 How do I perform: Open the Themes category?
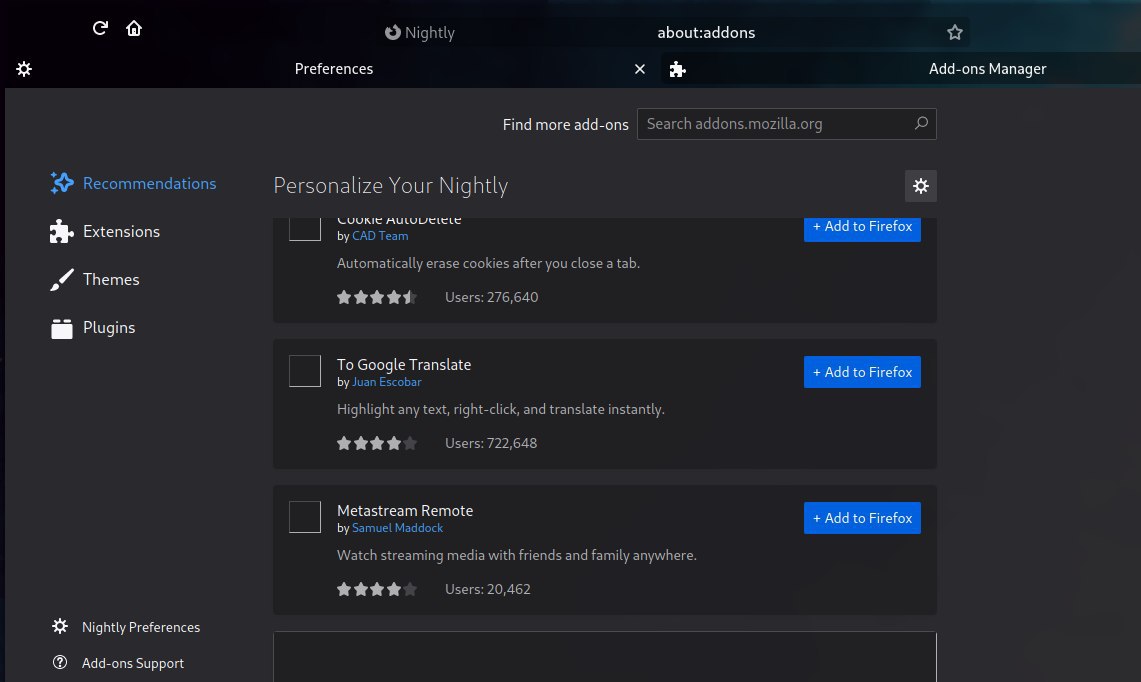click(x=95, y=279)
